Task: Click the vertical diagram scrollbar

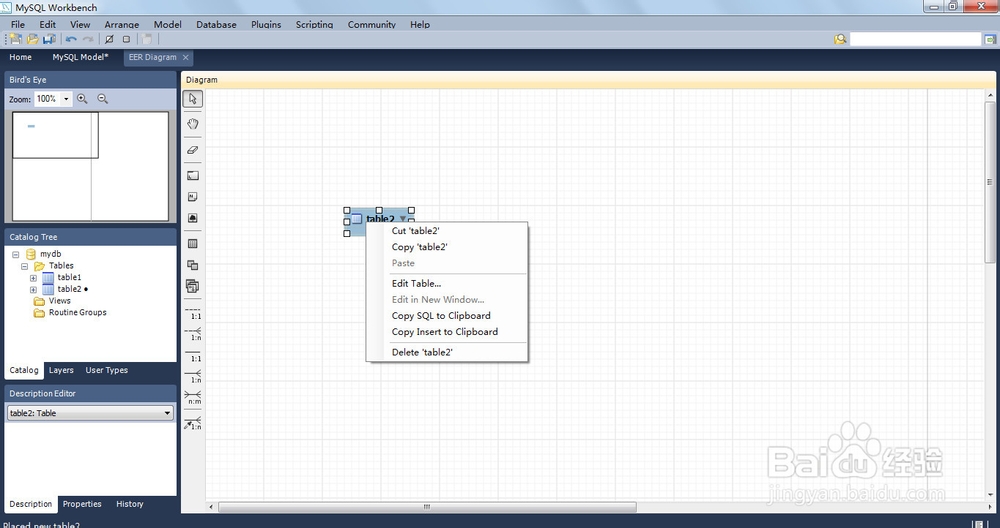Action: pos(990,182)
